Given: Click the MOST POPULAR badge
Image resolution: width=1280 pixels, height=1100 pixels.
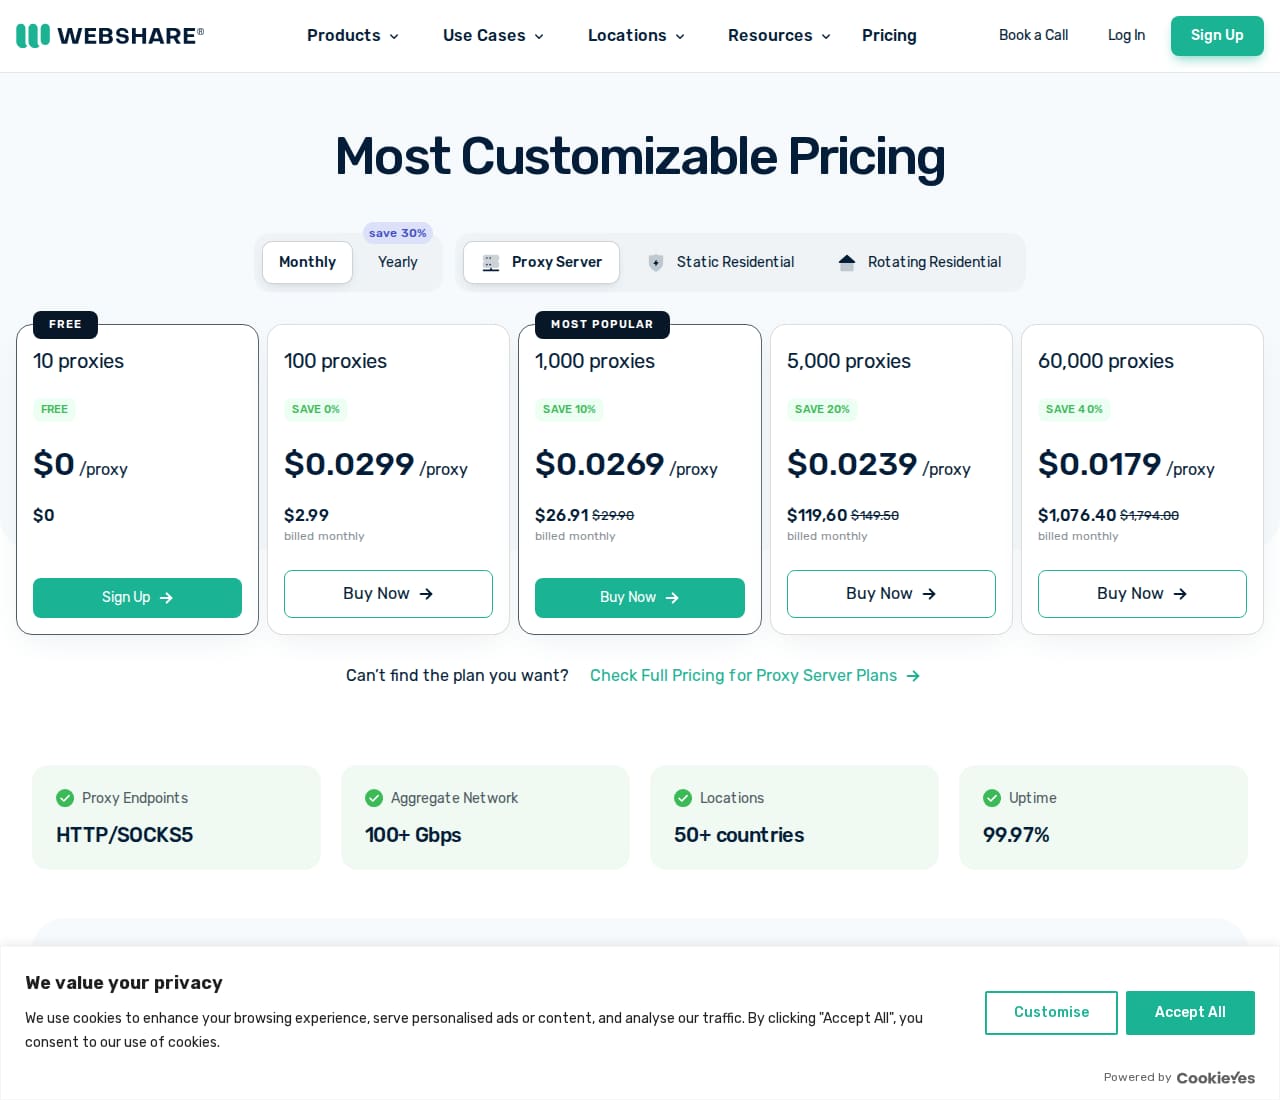Looking at the screenshot, I should tap(602, 324).
